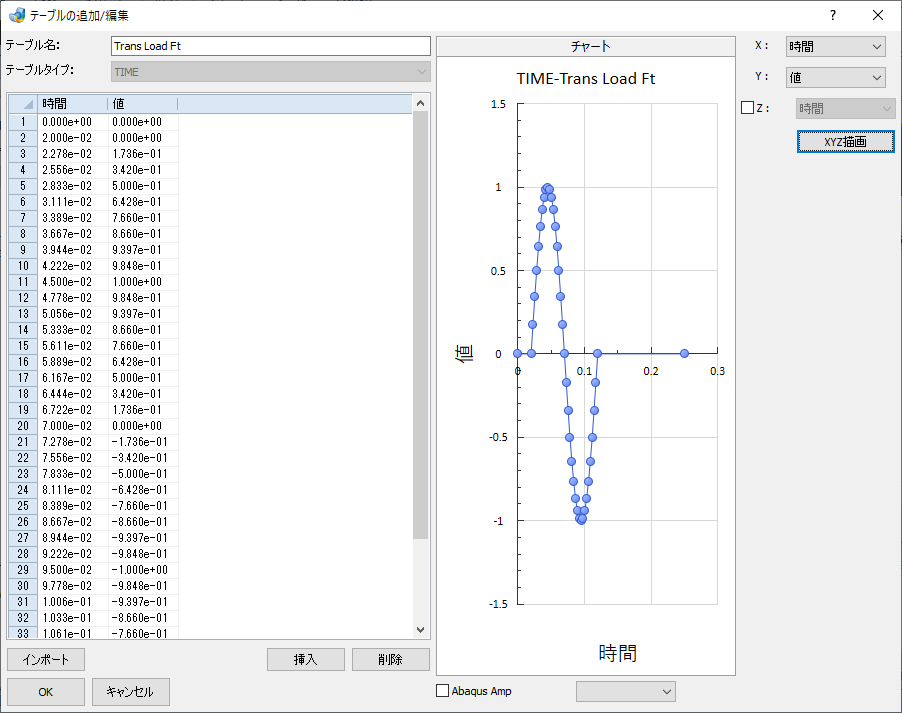Click the application icon in title bar
This screenshot has height=713, width=902.
click(17, 15)
